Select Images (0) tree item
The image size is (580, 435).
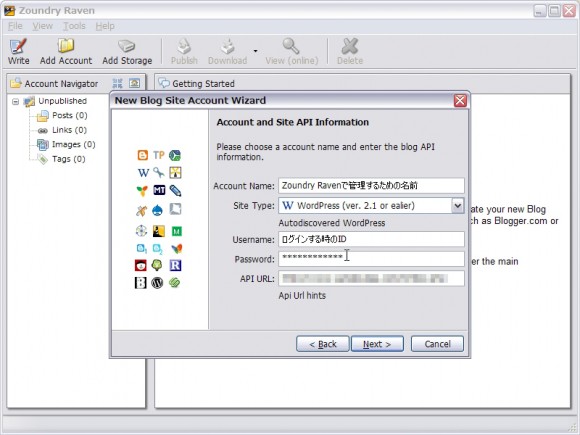(x=73, y=144)
